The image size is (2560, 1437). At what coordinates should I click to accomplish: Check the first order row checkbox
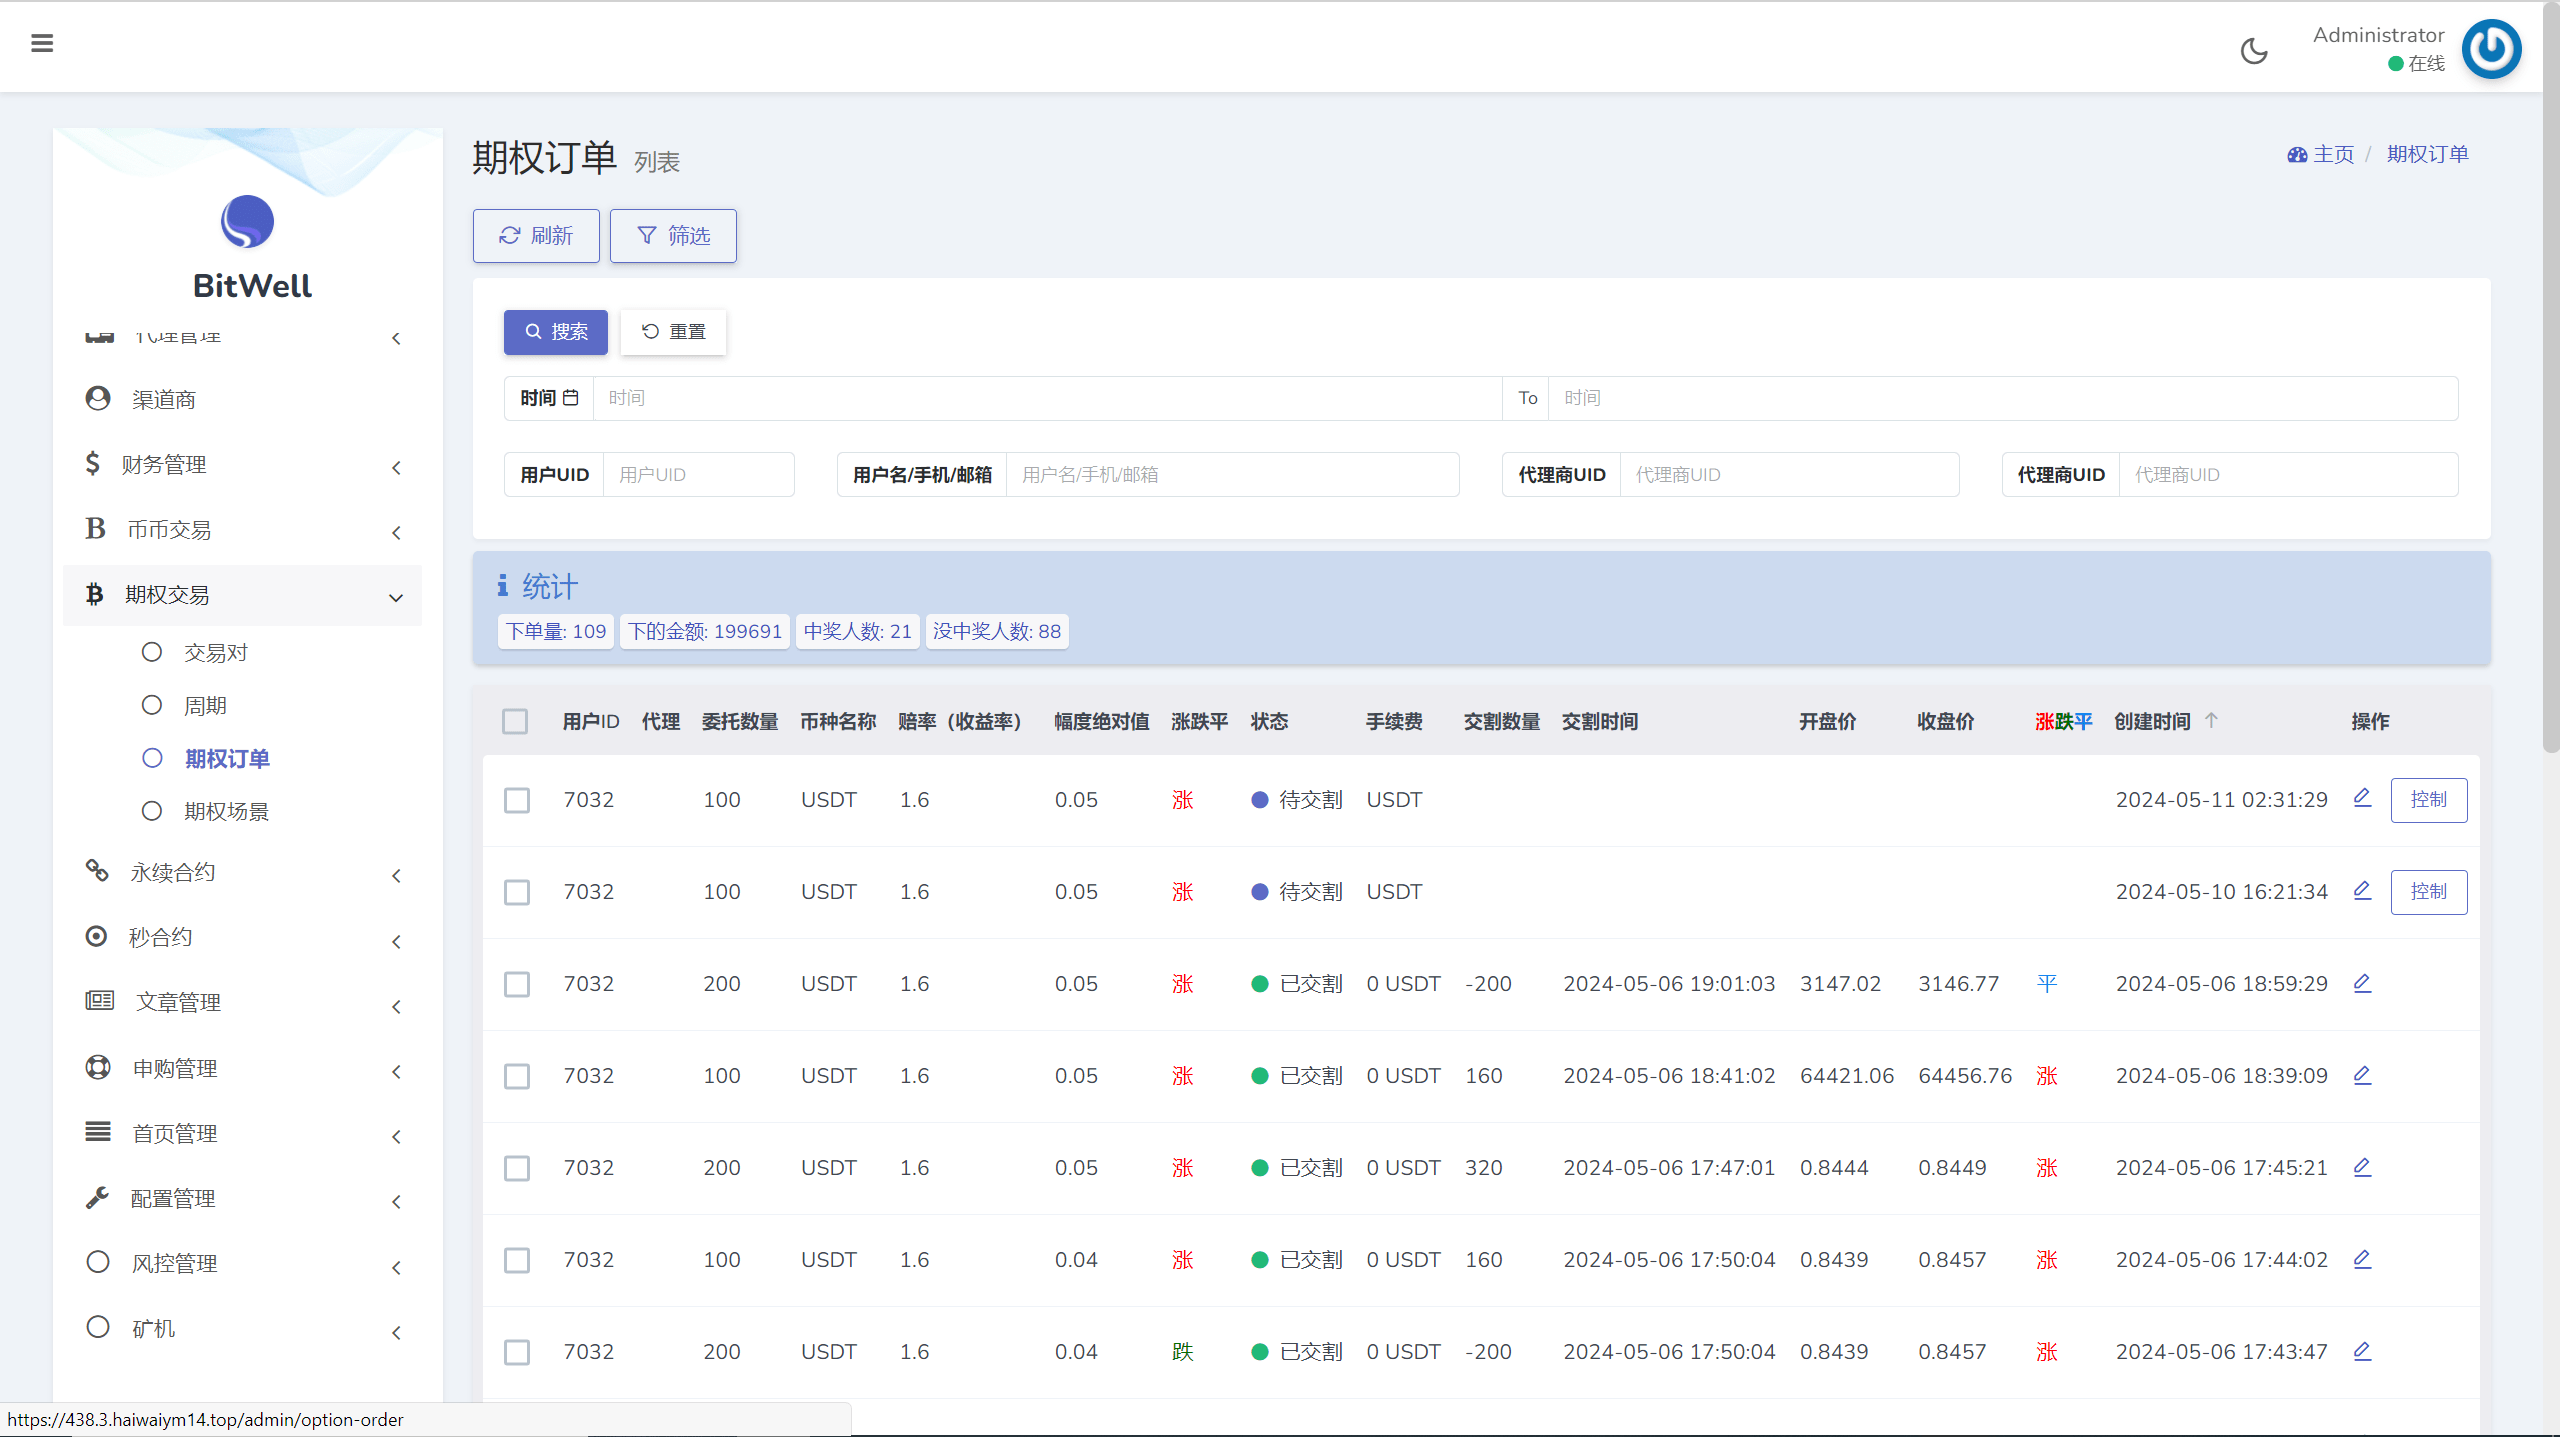(x=517, y=800)
